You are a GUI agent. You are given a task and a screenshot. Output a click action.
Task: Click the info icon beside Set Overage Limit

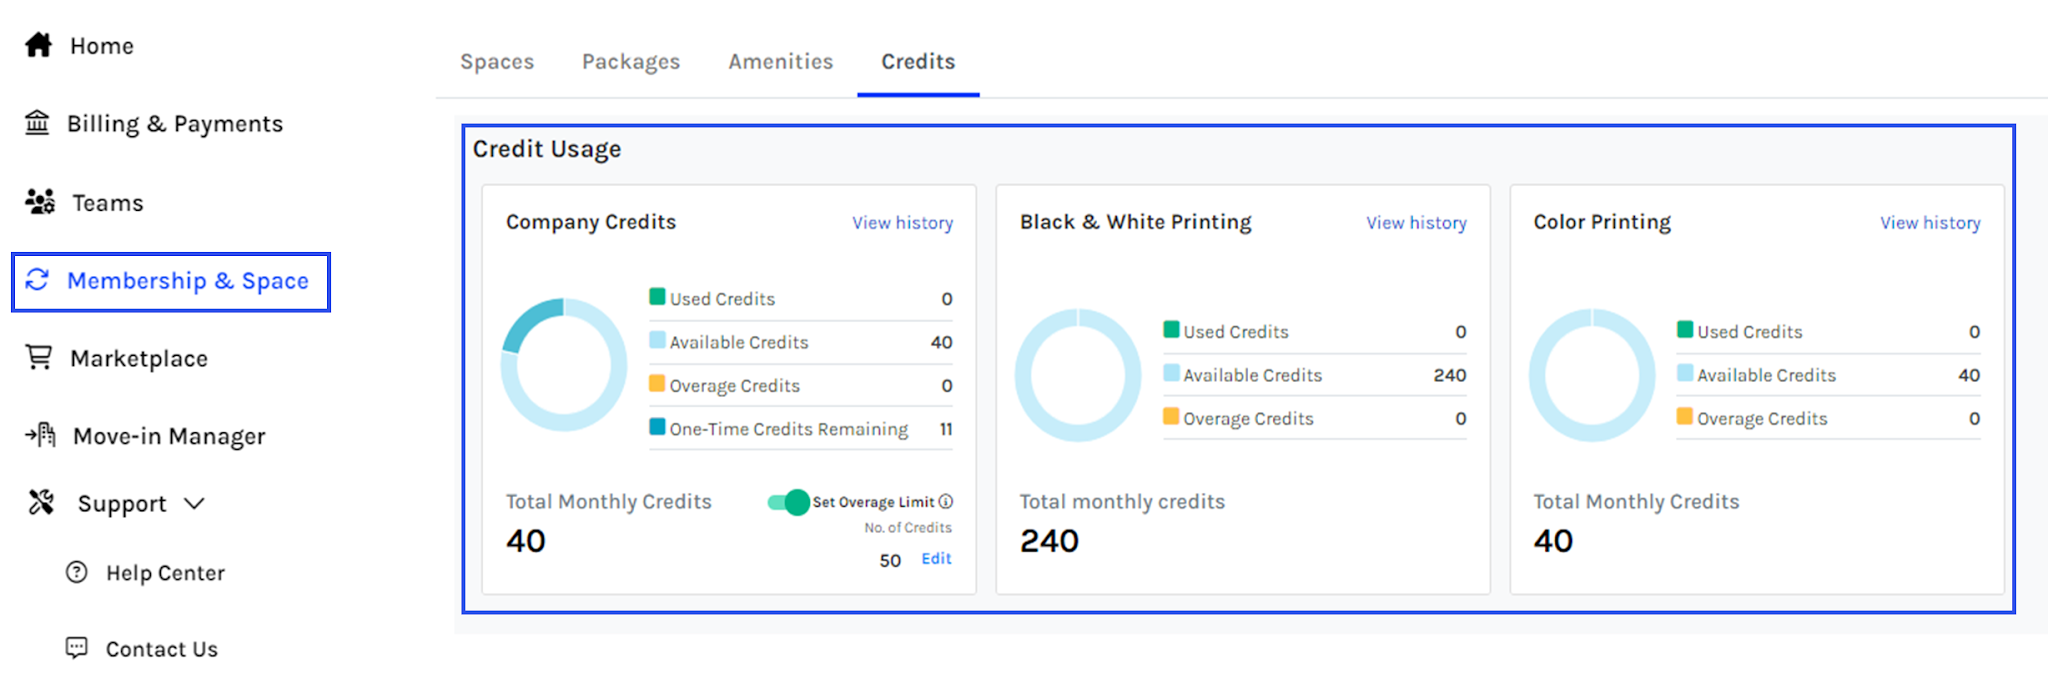click(946, 502)
